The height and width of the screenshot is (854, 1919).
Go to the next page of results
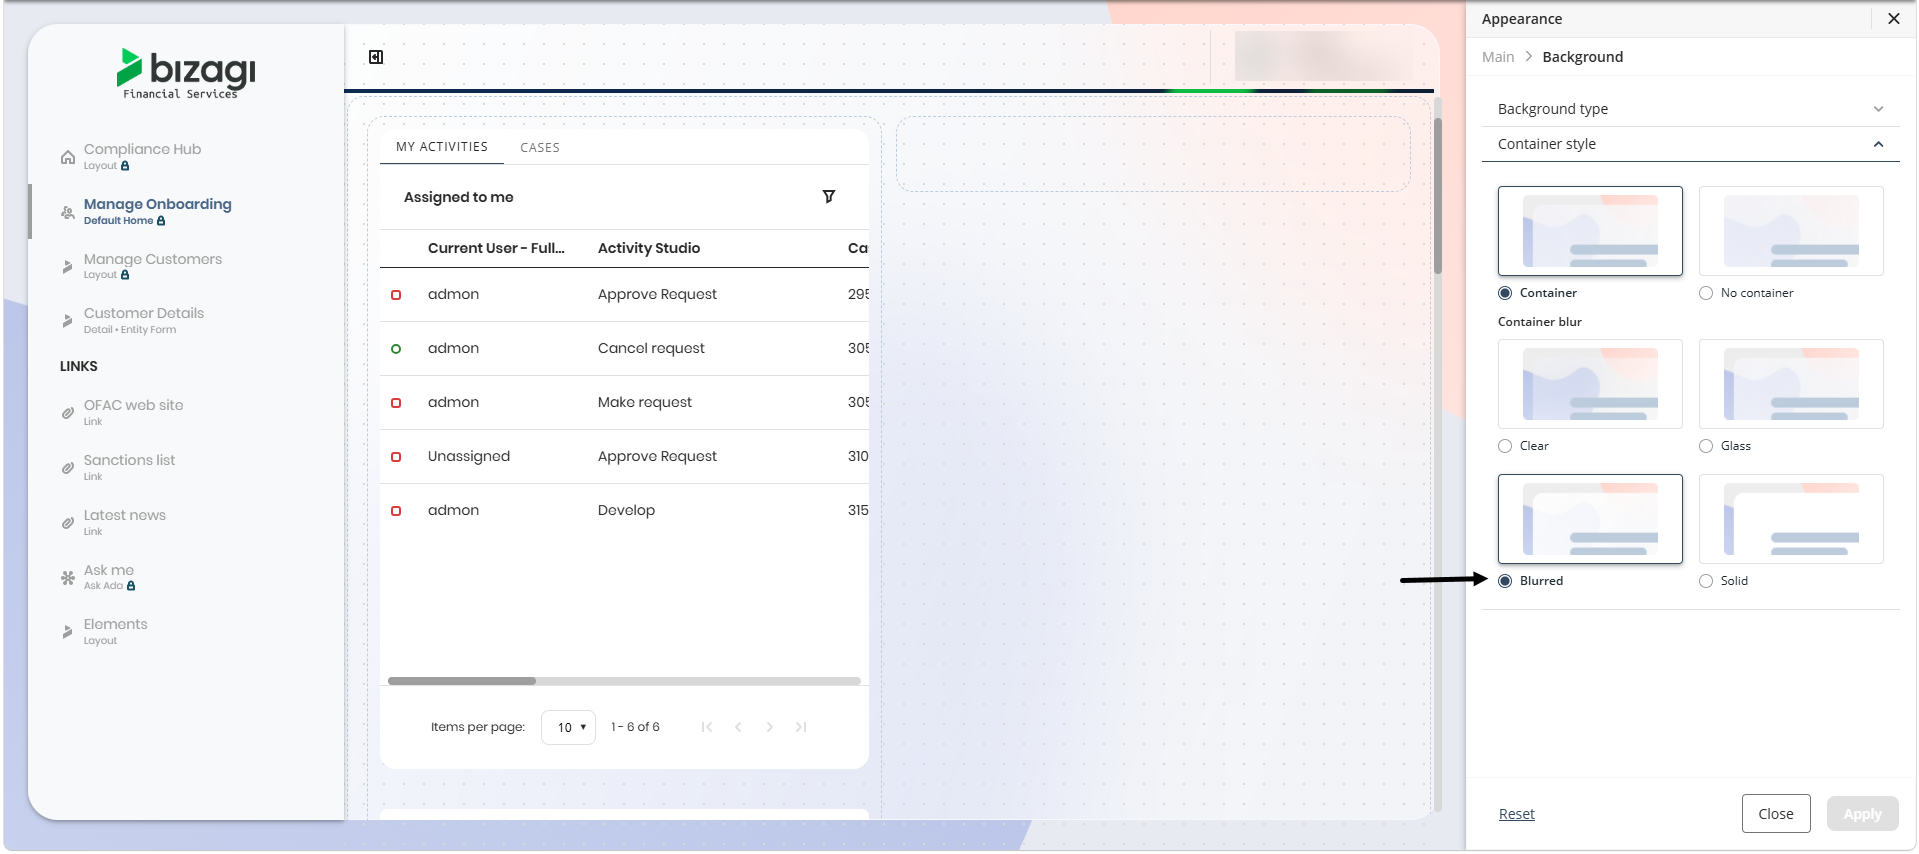point(770,727)
